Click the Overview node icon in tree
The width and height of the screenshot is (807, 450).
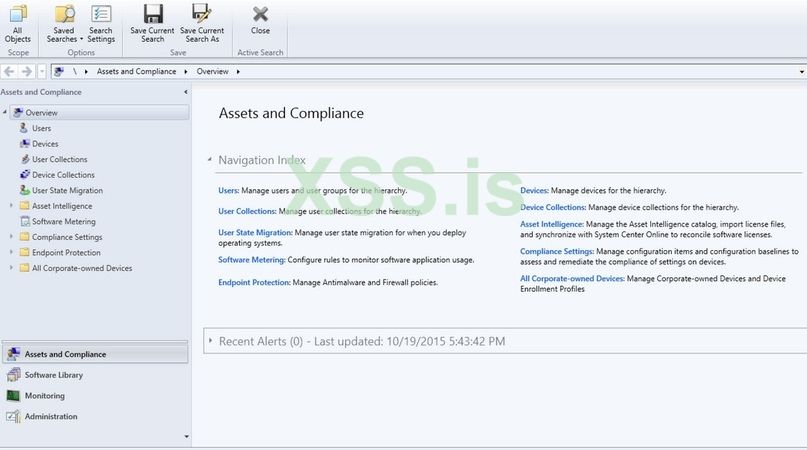18,112
